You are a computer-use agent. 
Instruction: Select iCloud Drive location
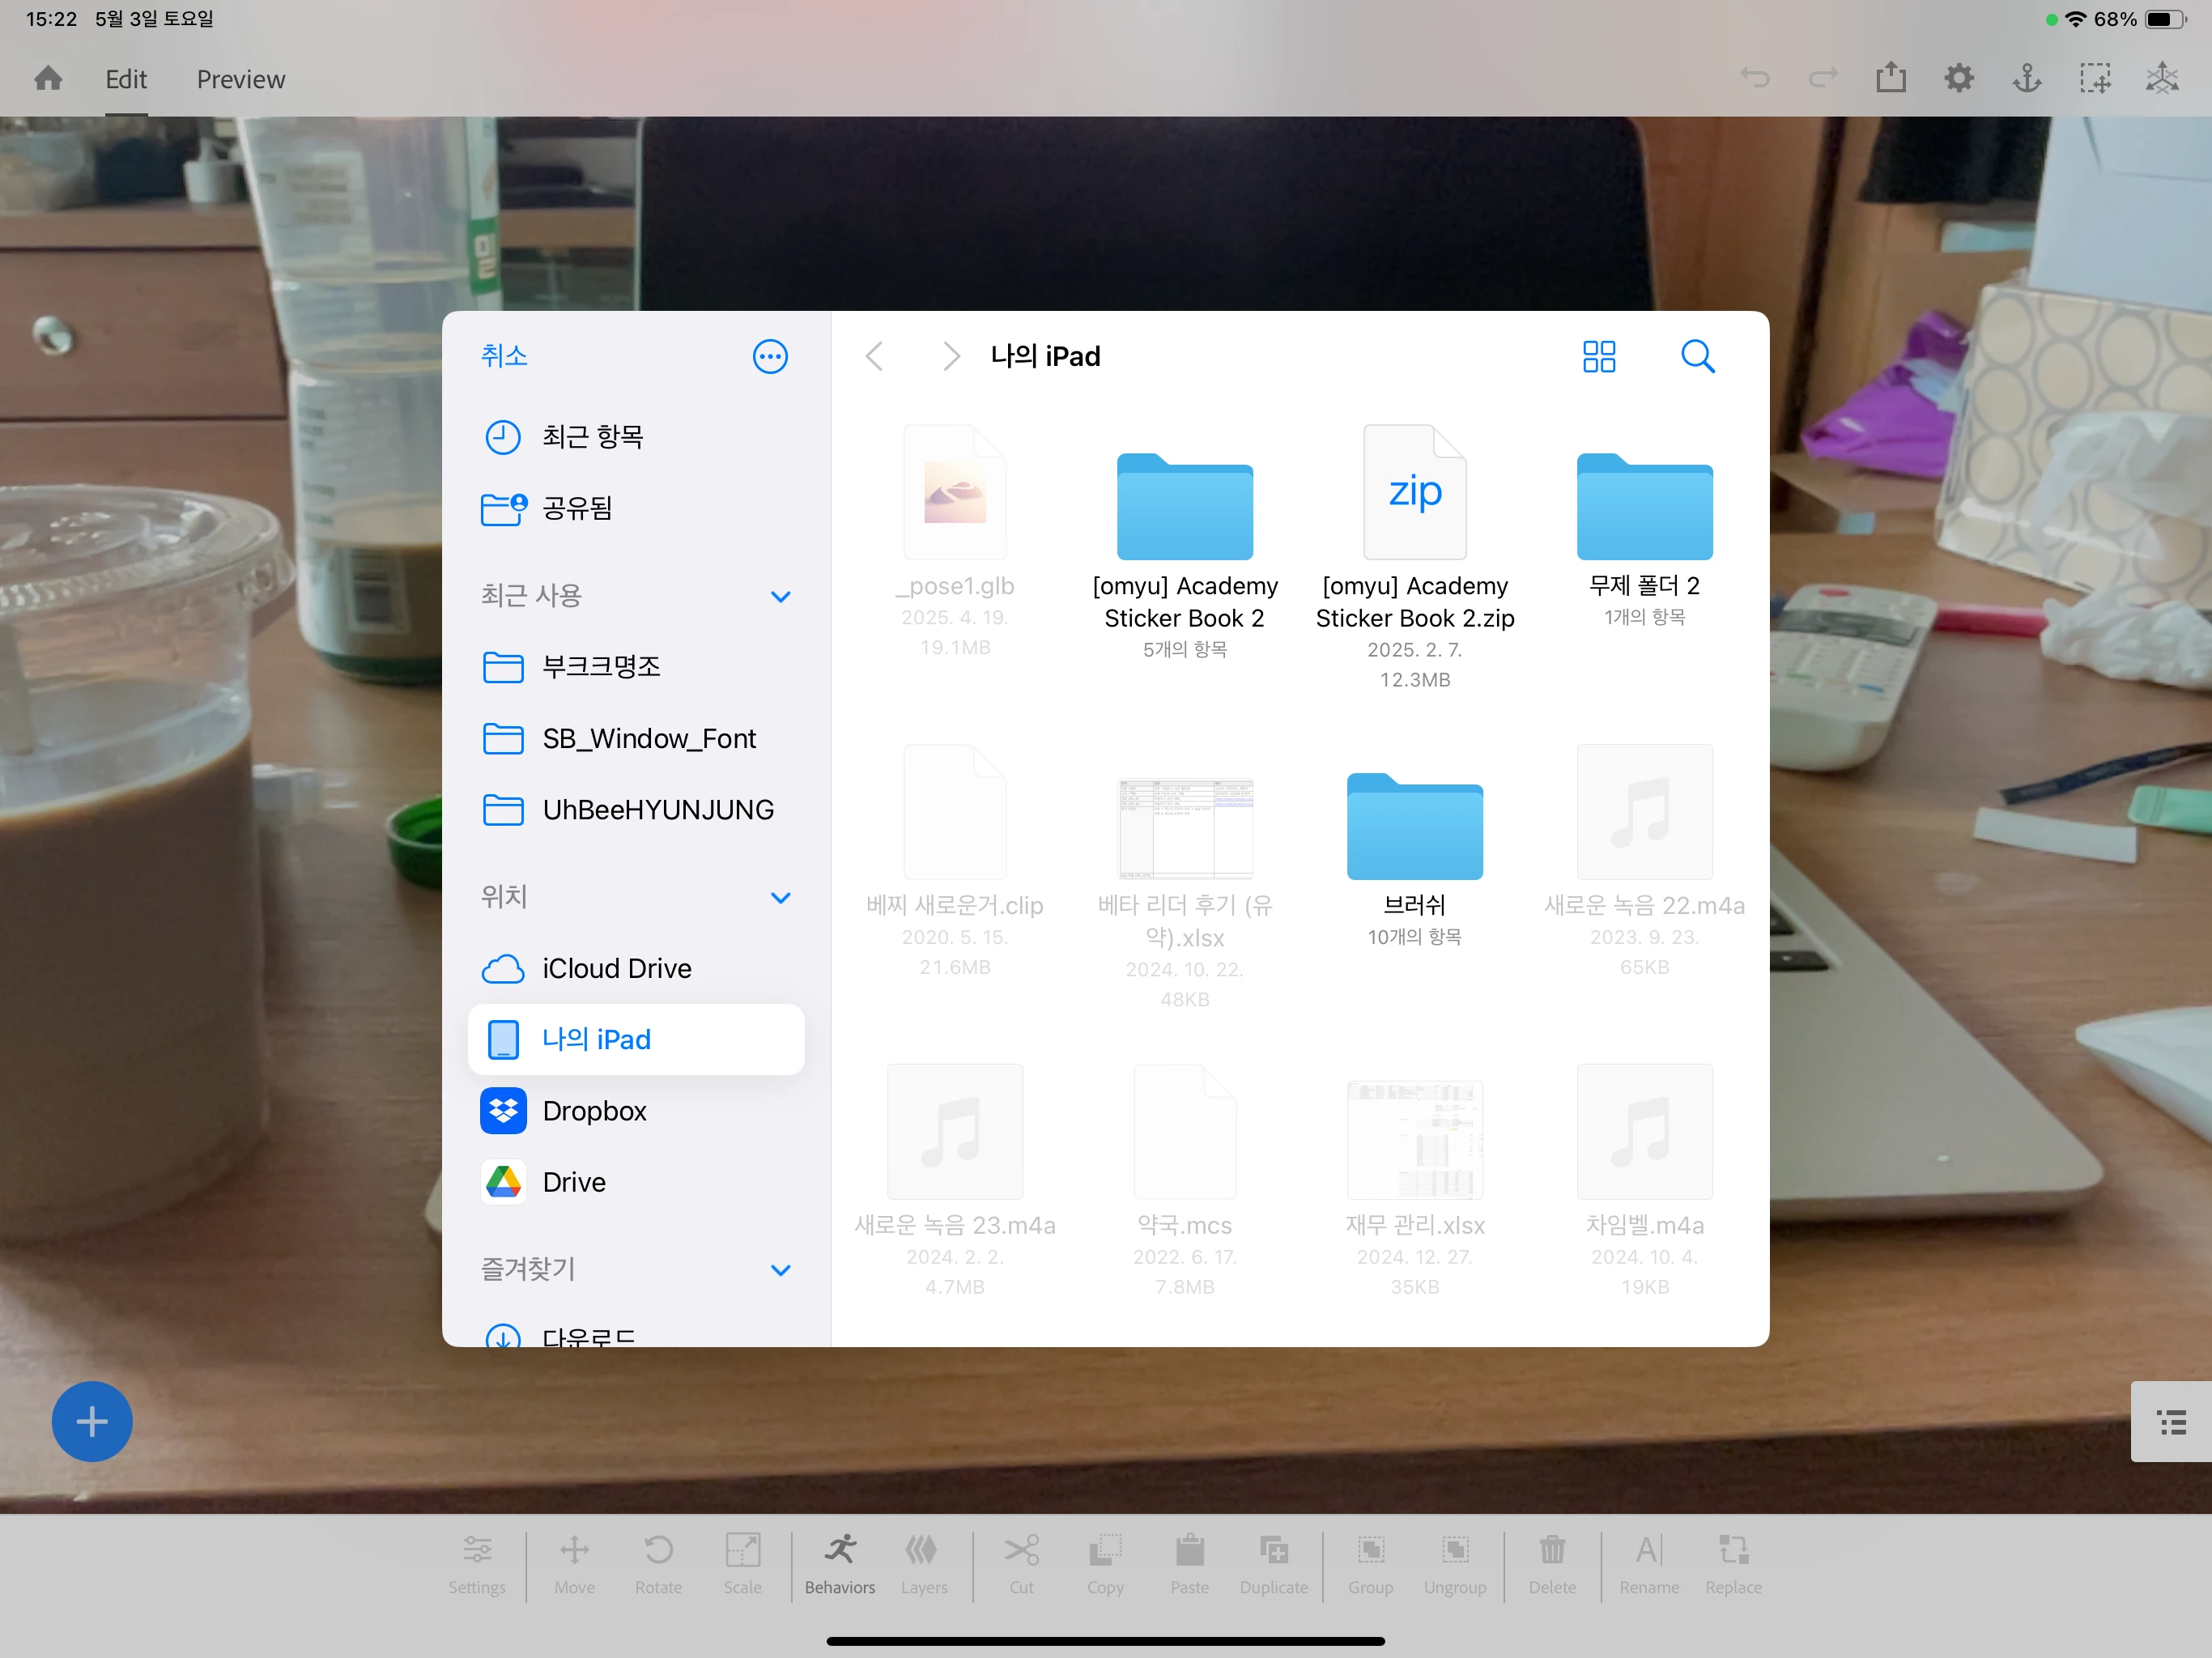(616, 968)
